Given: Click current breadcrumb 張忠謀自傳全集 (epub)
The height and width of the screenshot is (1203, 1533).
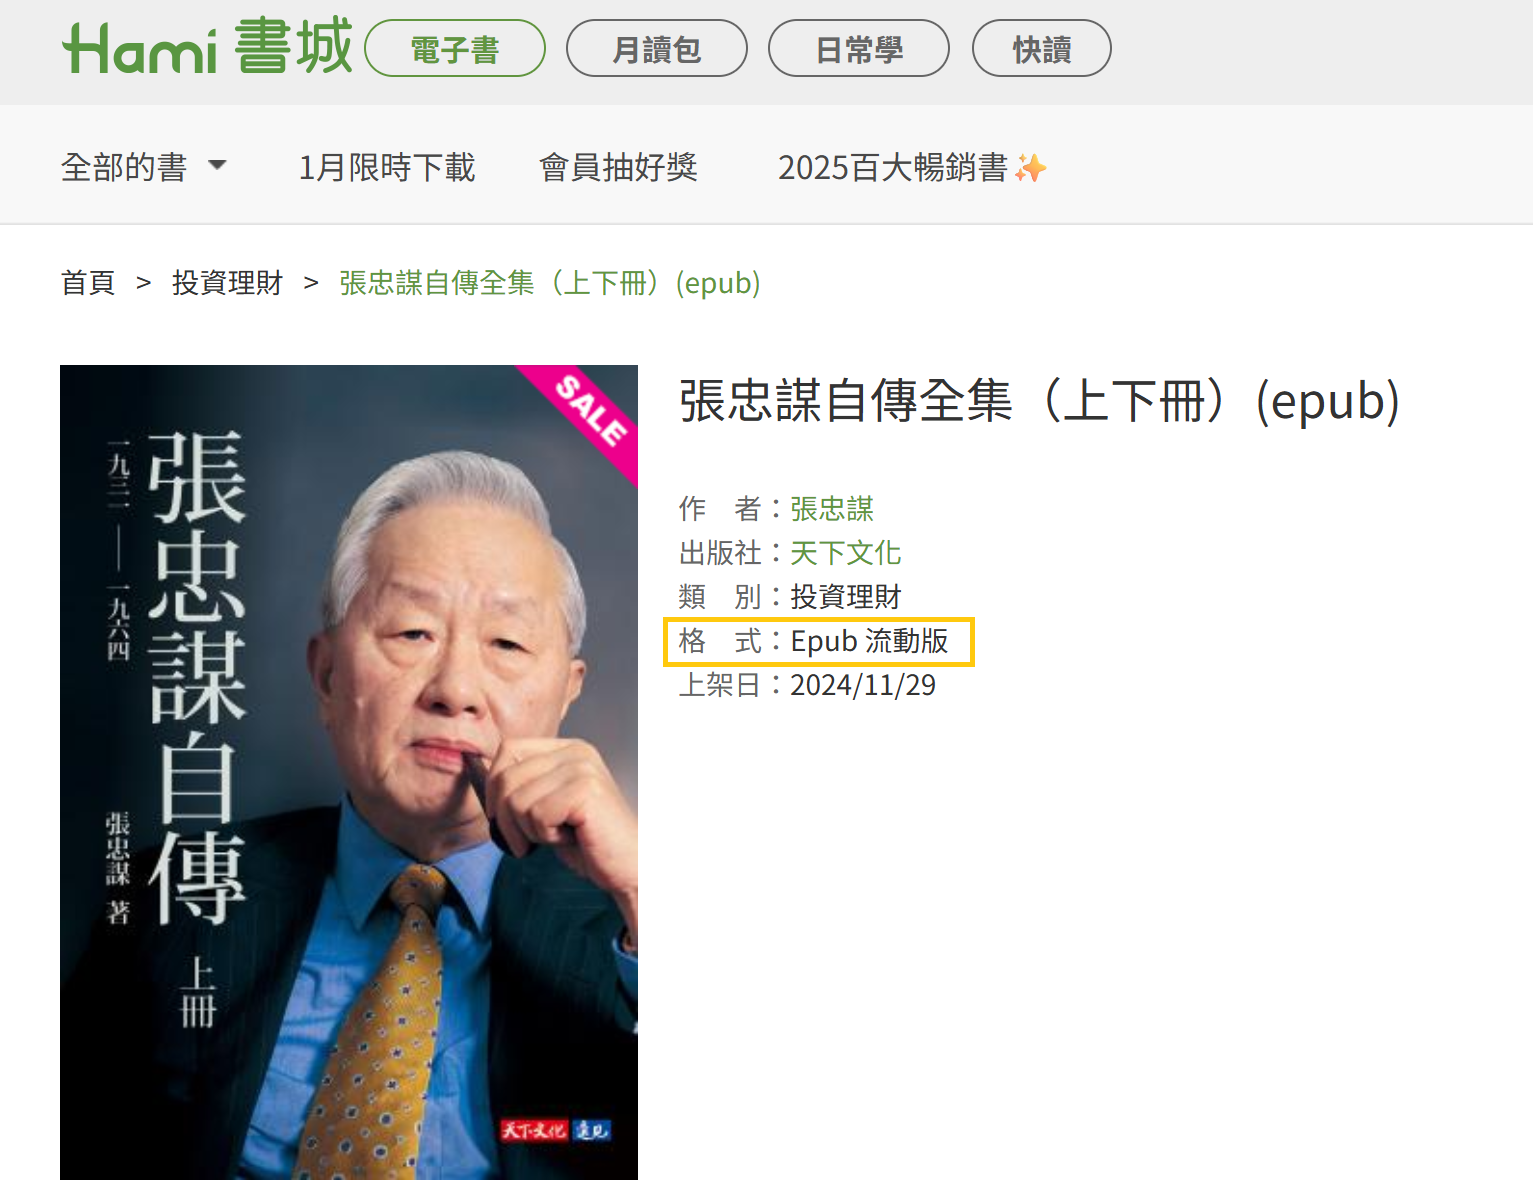Looking at the screenshot, I should pos(550,283).
